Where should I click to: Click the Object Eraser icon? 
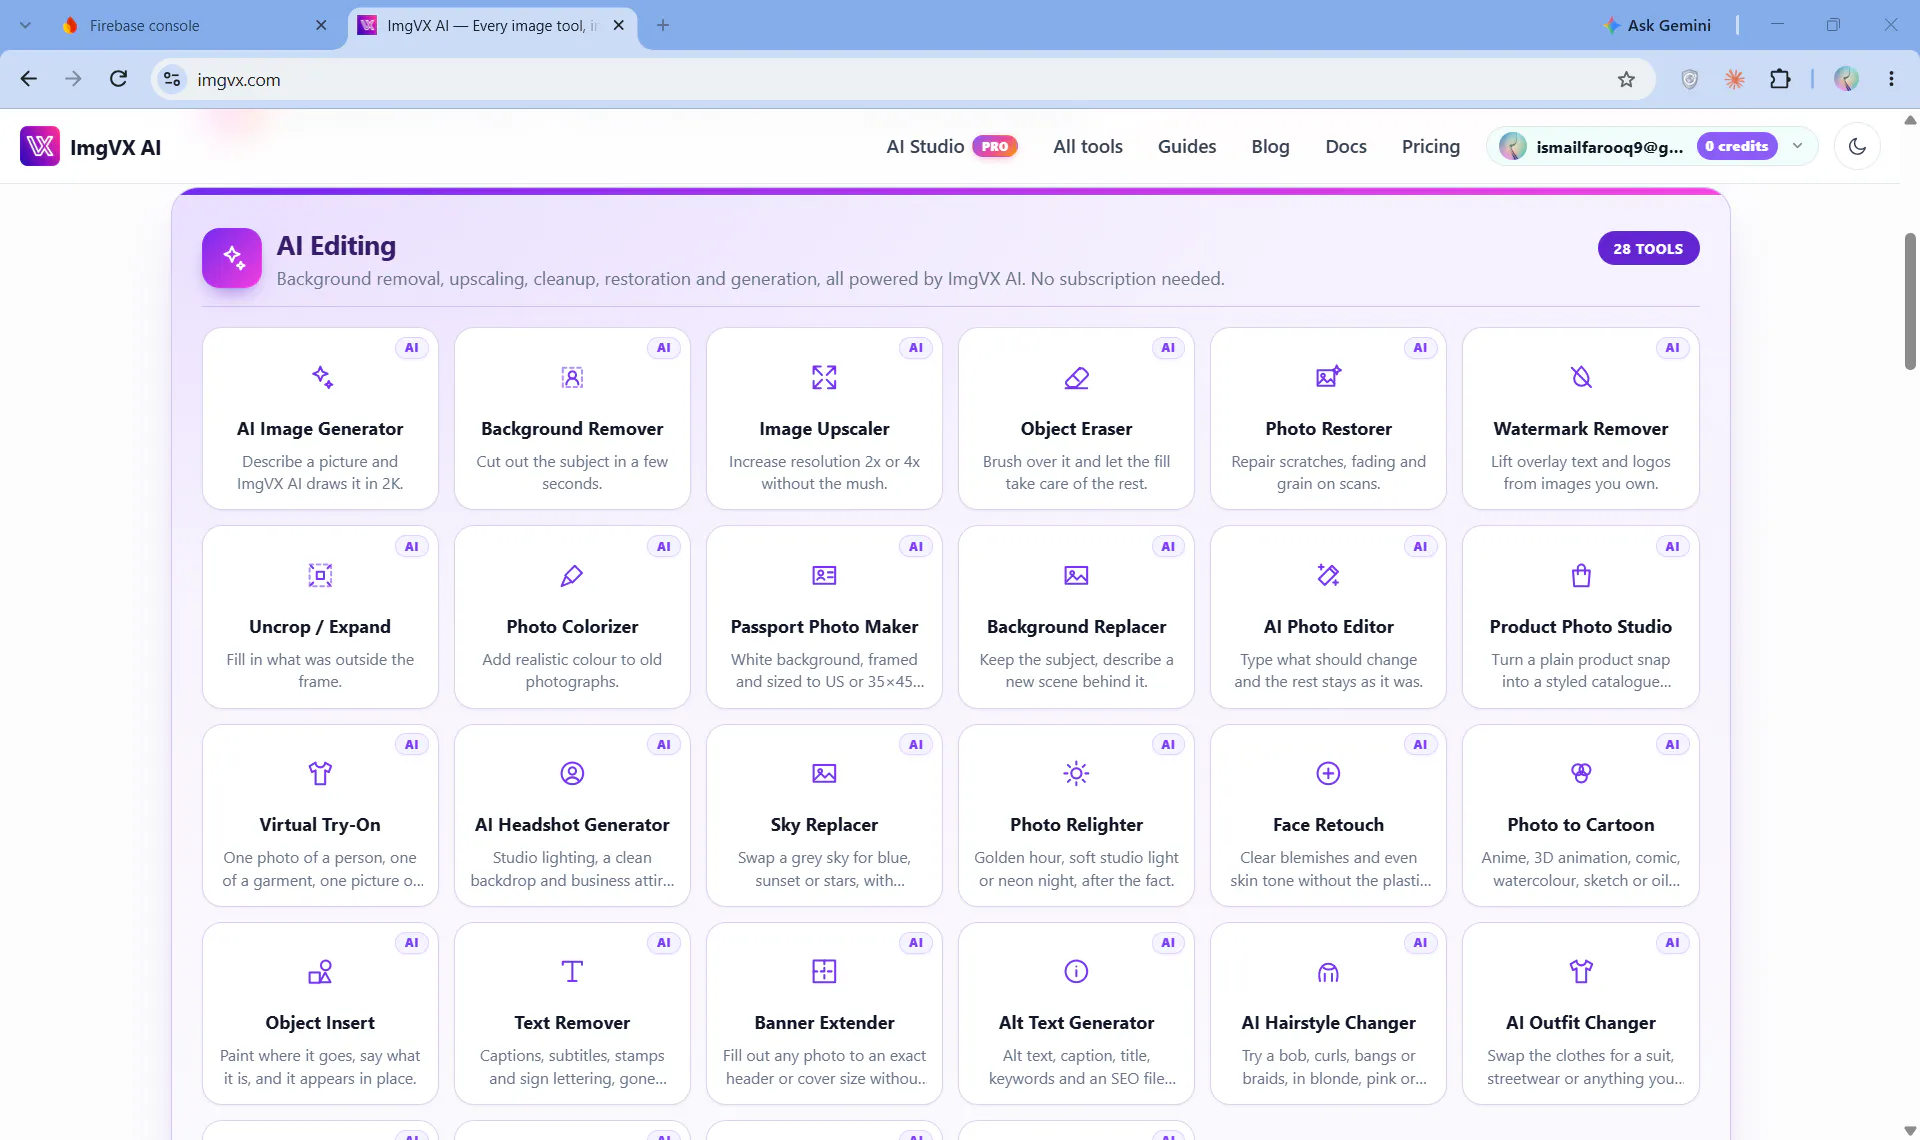click(x=1076, y=377)
